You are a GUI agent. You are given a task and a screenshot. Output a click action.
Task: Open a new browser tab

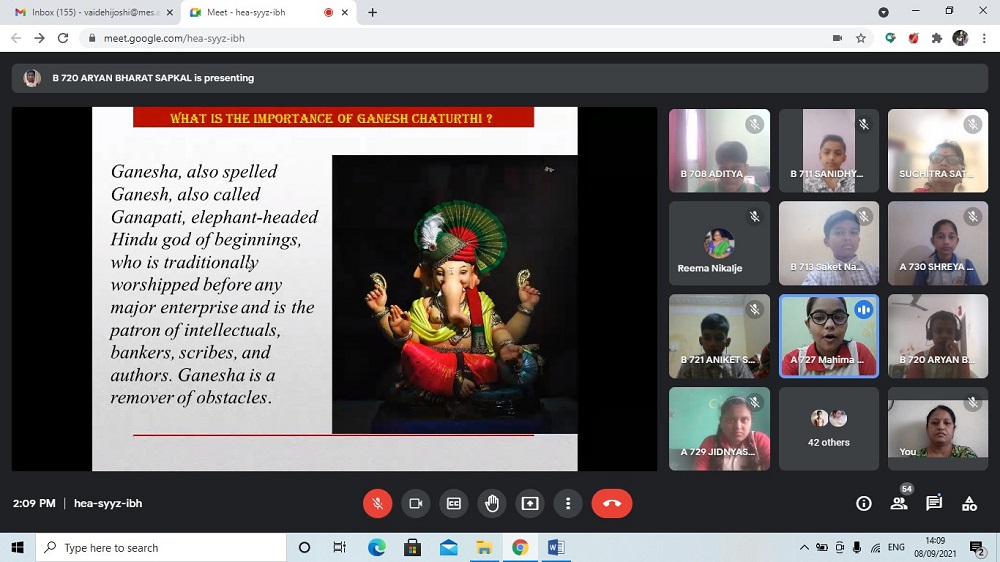pyautogui.click(x=373, y=12)
